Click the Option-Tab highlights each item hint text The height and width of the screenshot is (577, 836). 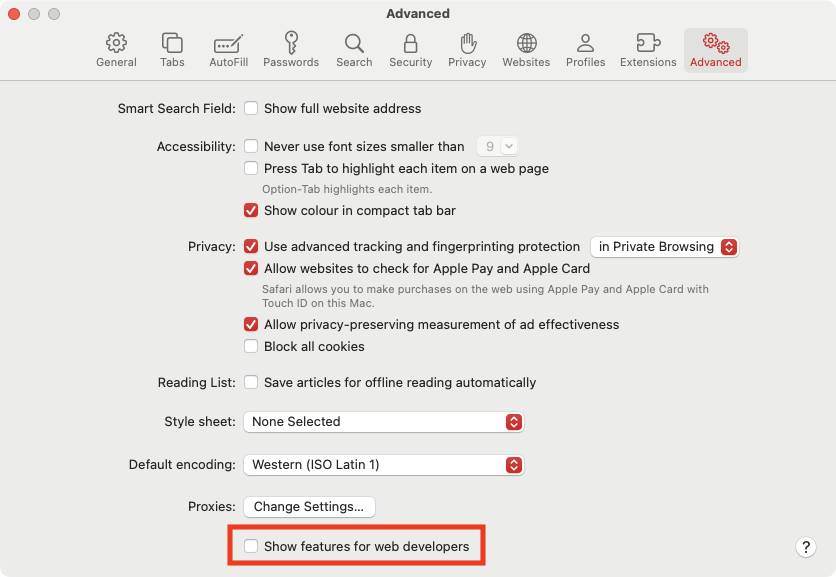click(x=347, y=189)
